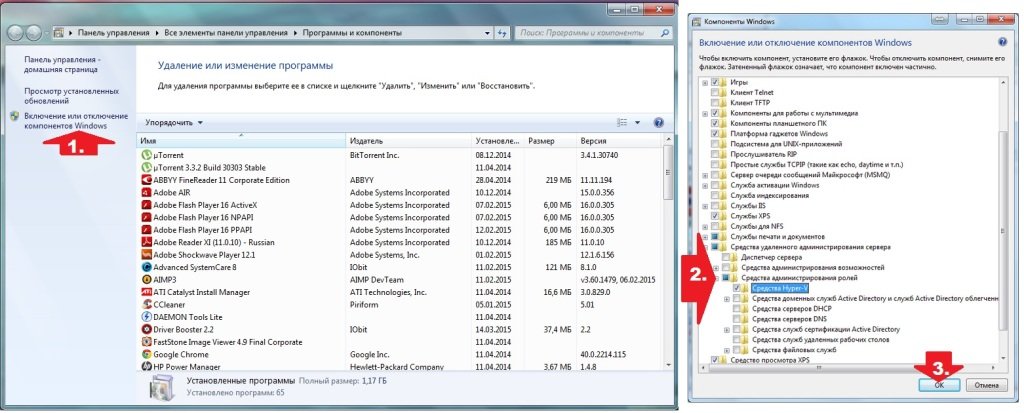Click the Отмена button
The height and width of the screenshot is (413, 1024).
click(986, 385)
